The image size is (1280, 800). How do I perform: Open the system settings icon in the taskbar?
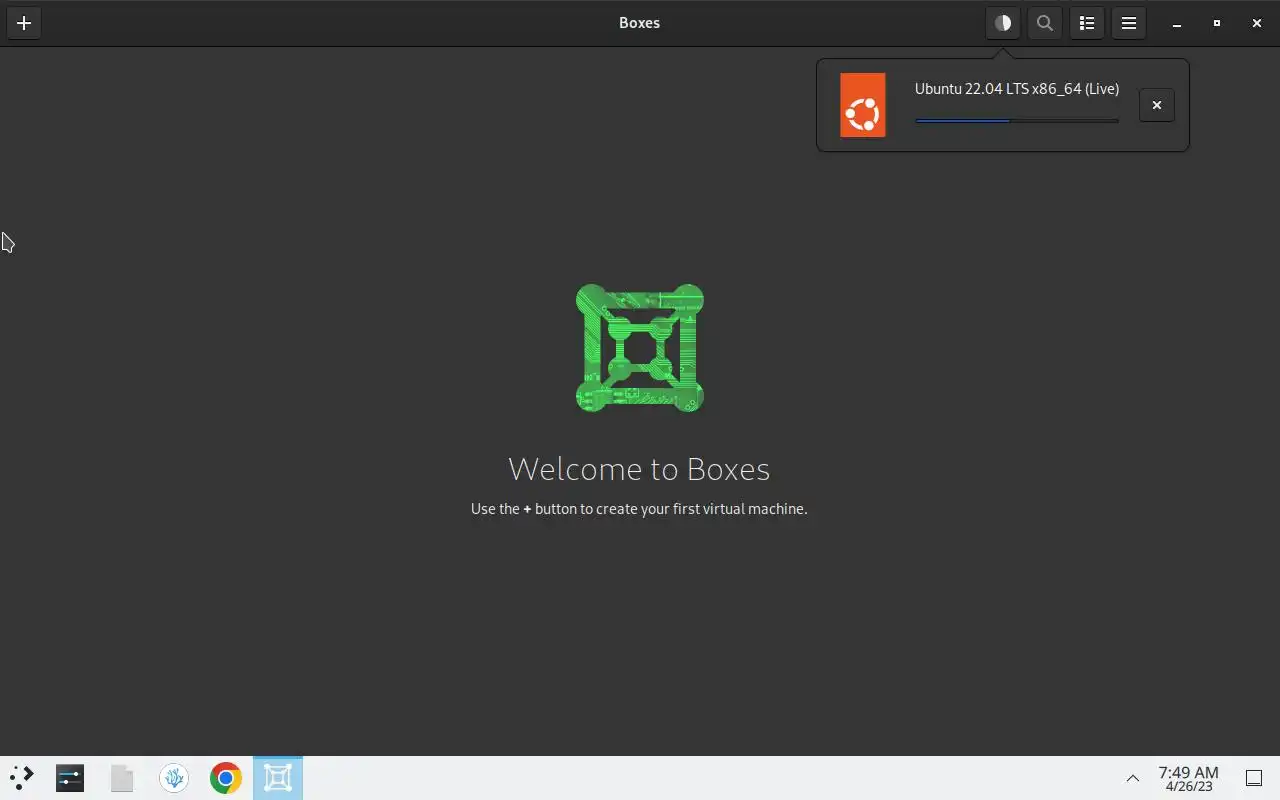pos(70,778)
